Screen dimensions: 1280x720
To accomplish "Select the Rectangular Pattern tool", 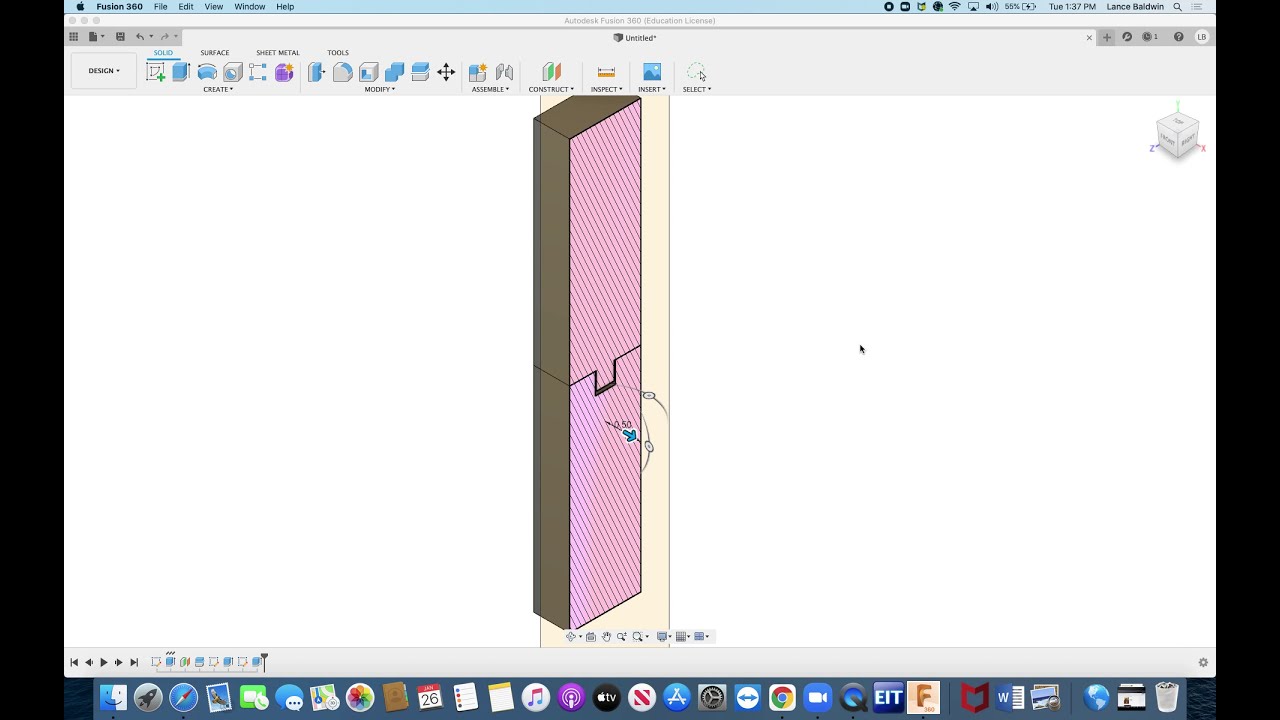I will click(258, 72).
